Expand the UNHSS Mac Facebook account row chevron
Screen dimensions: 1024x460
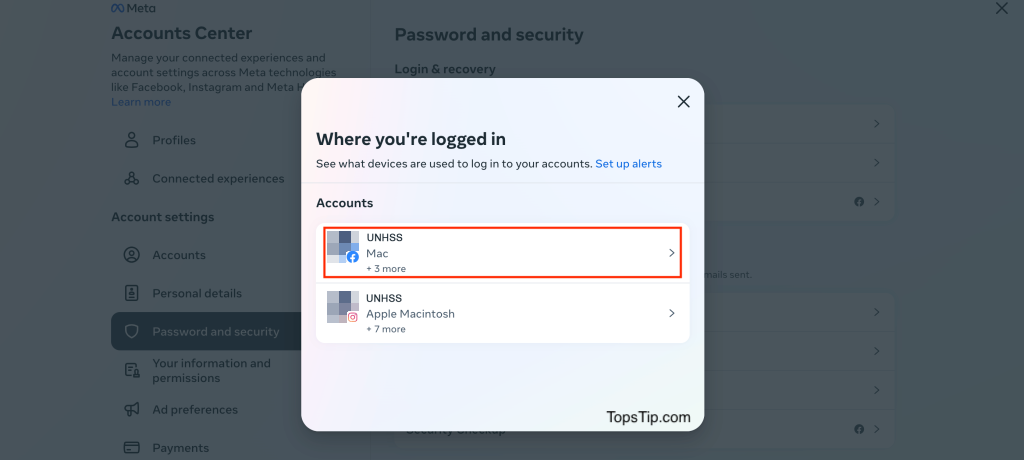pyautogui.click(x=671, y=253)
